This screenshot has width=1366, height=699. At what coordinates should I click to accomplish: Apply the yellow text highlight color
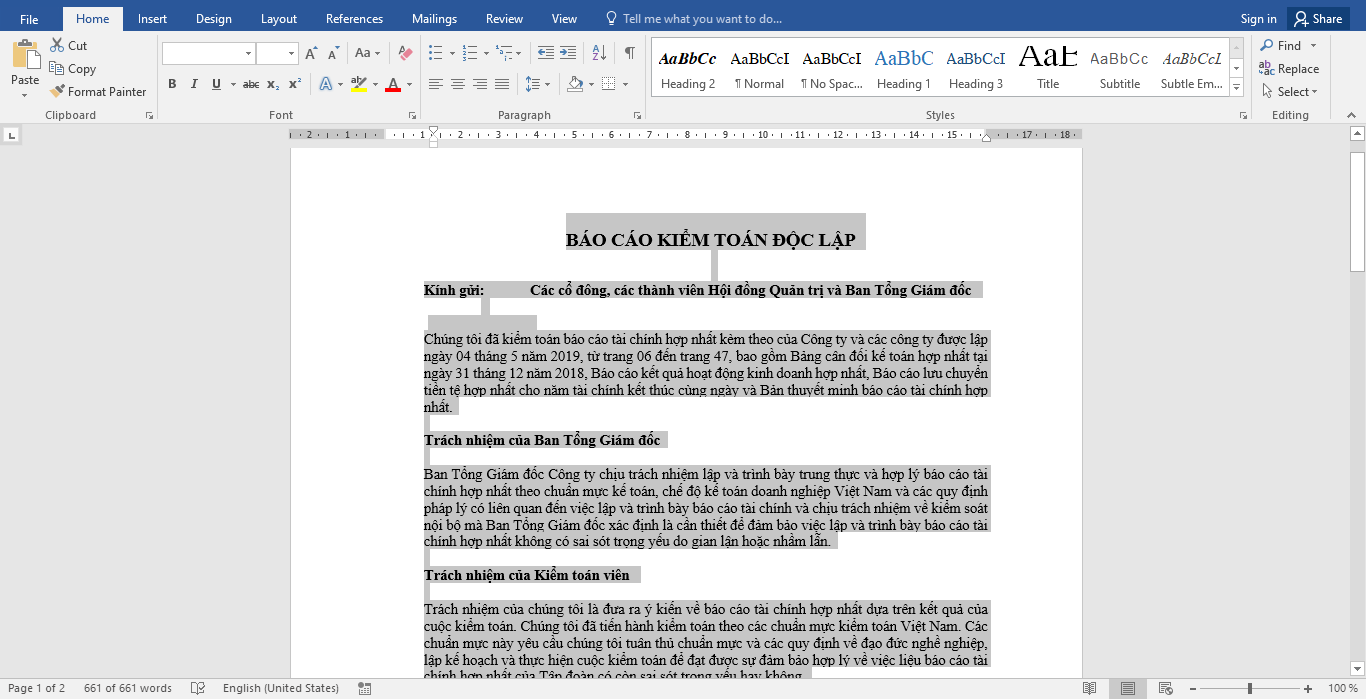pos(359,84)
